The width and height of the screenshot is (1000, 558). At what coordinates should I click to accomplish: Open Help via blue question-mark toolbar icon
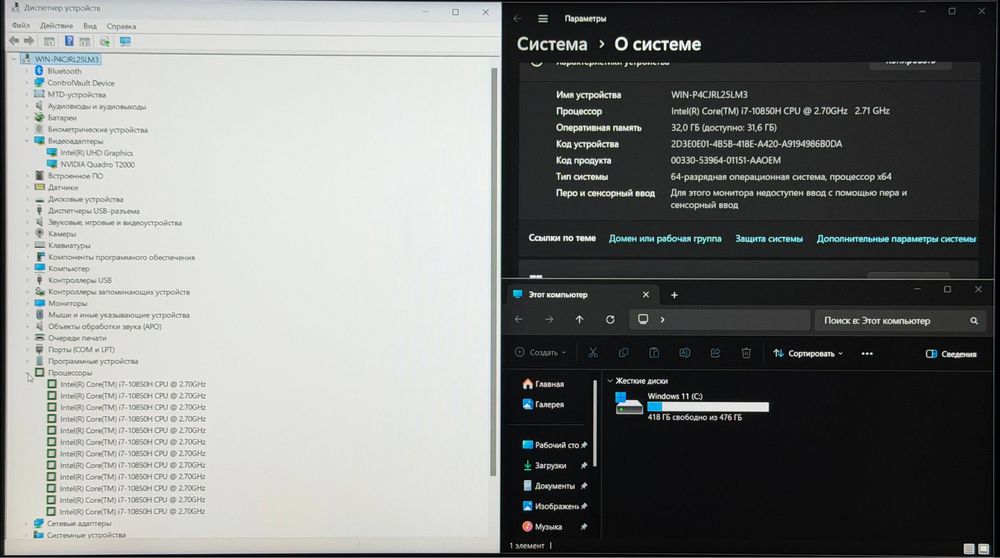point(69,41)
